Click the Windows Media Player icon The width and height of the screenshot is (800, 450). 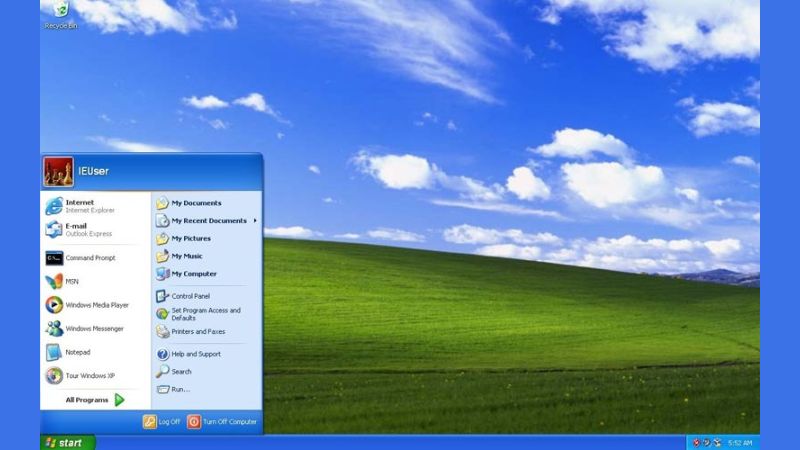pyautogui.click(x=54, y=305)
